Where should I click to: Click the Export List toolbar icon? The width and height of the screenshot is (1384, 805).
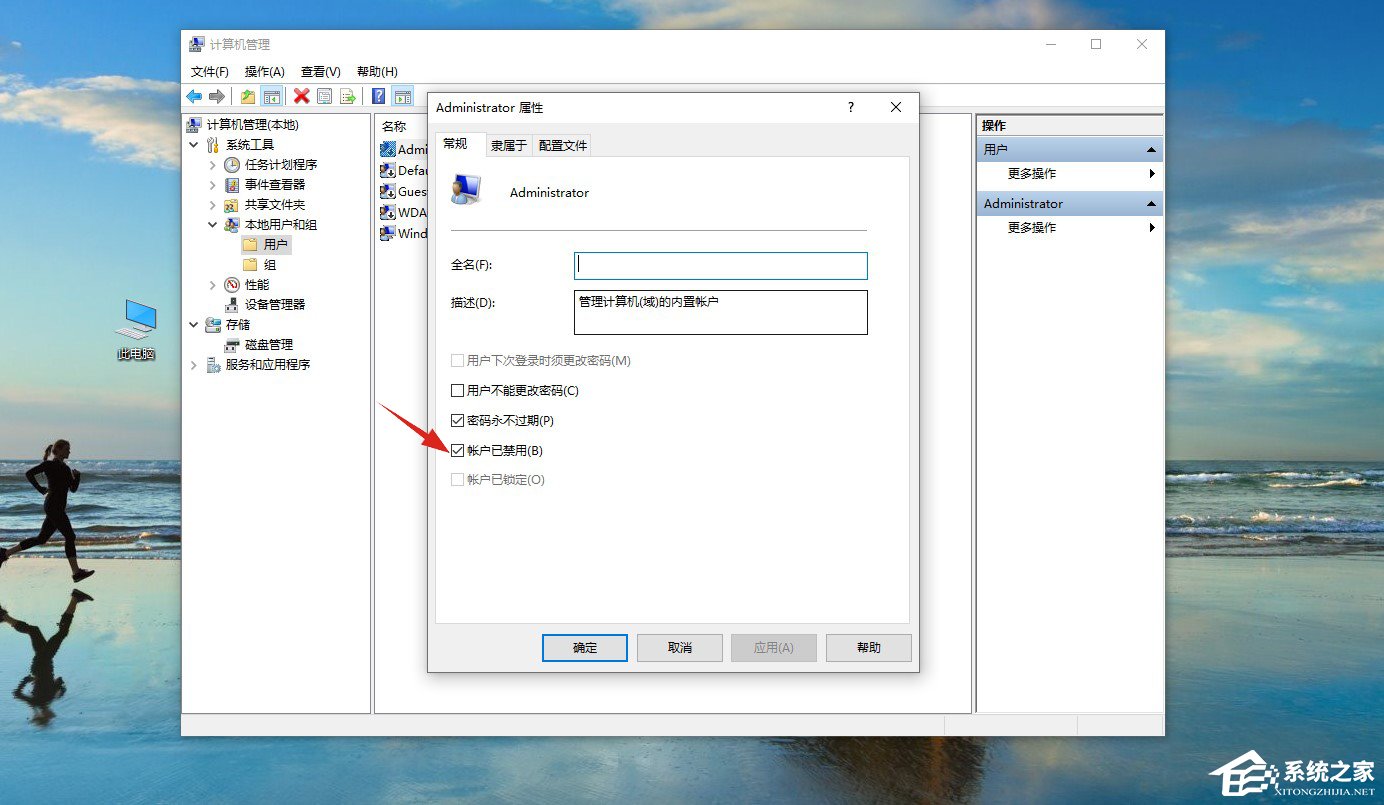tap(347, 97)
